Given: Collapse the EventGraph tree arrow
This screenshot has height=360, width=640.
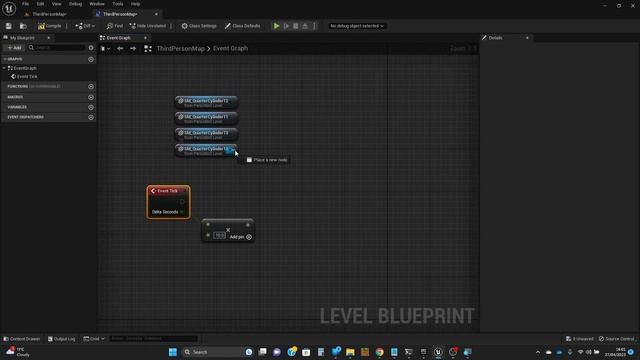Looking at the screenshot, I should 4,68.
